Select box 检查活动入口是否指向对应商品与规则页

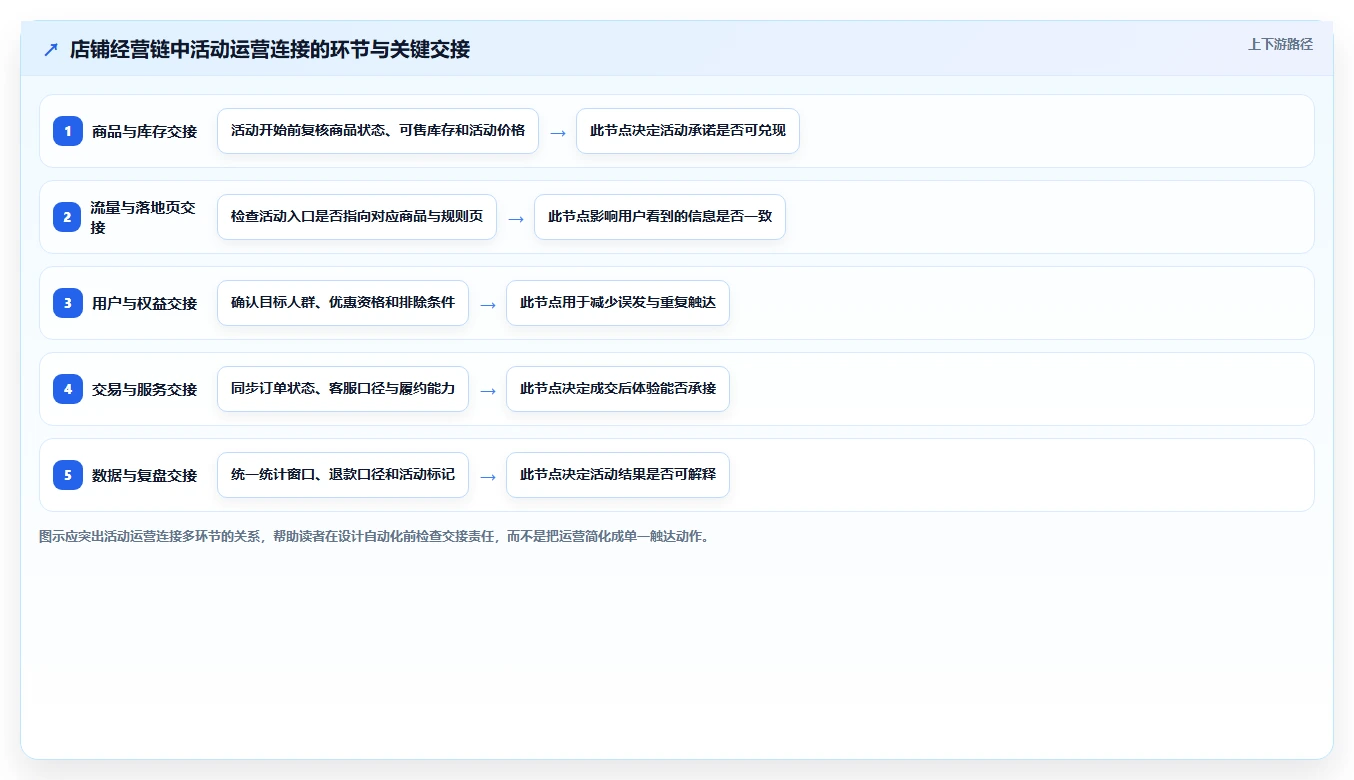point(357,217)
